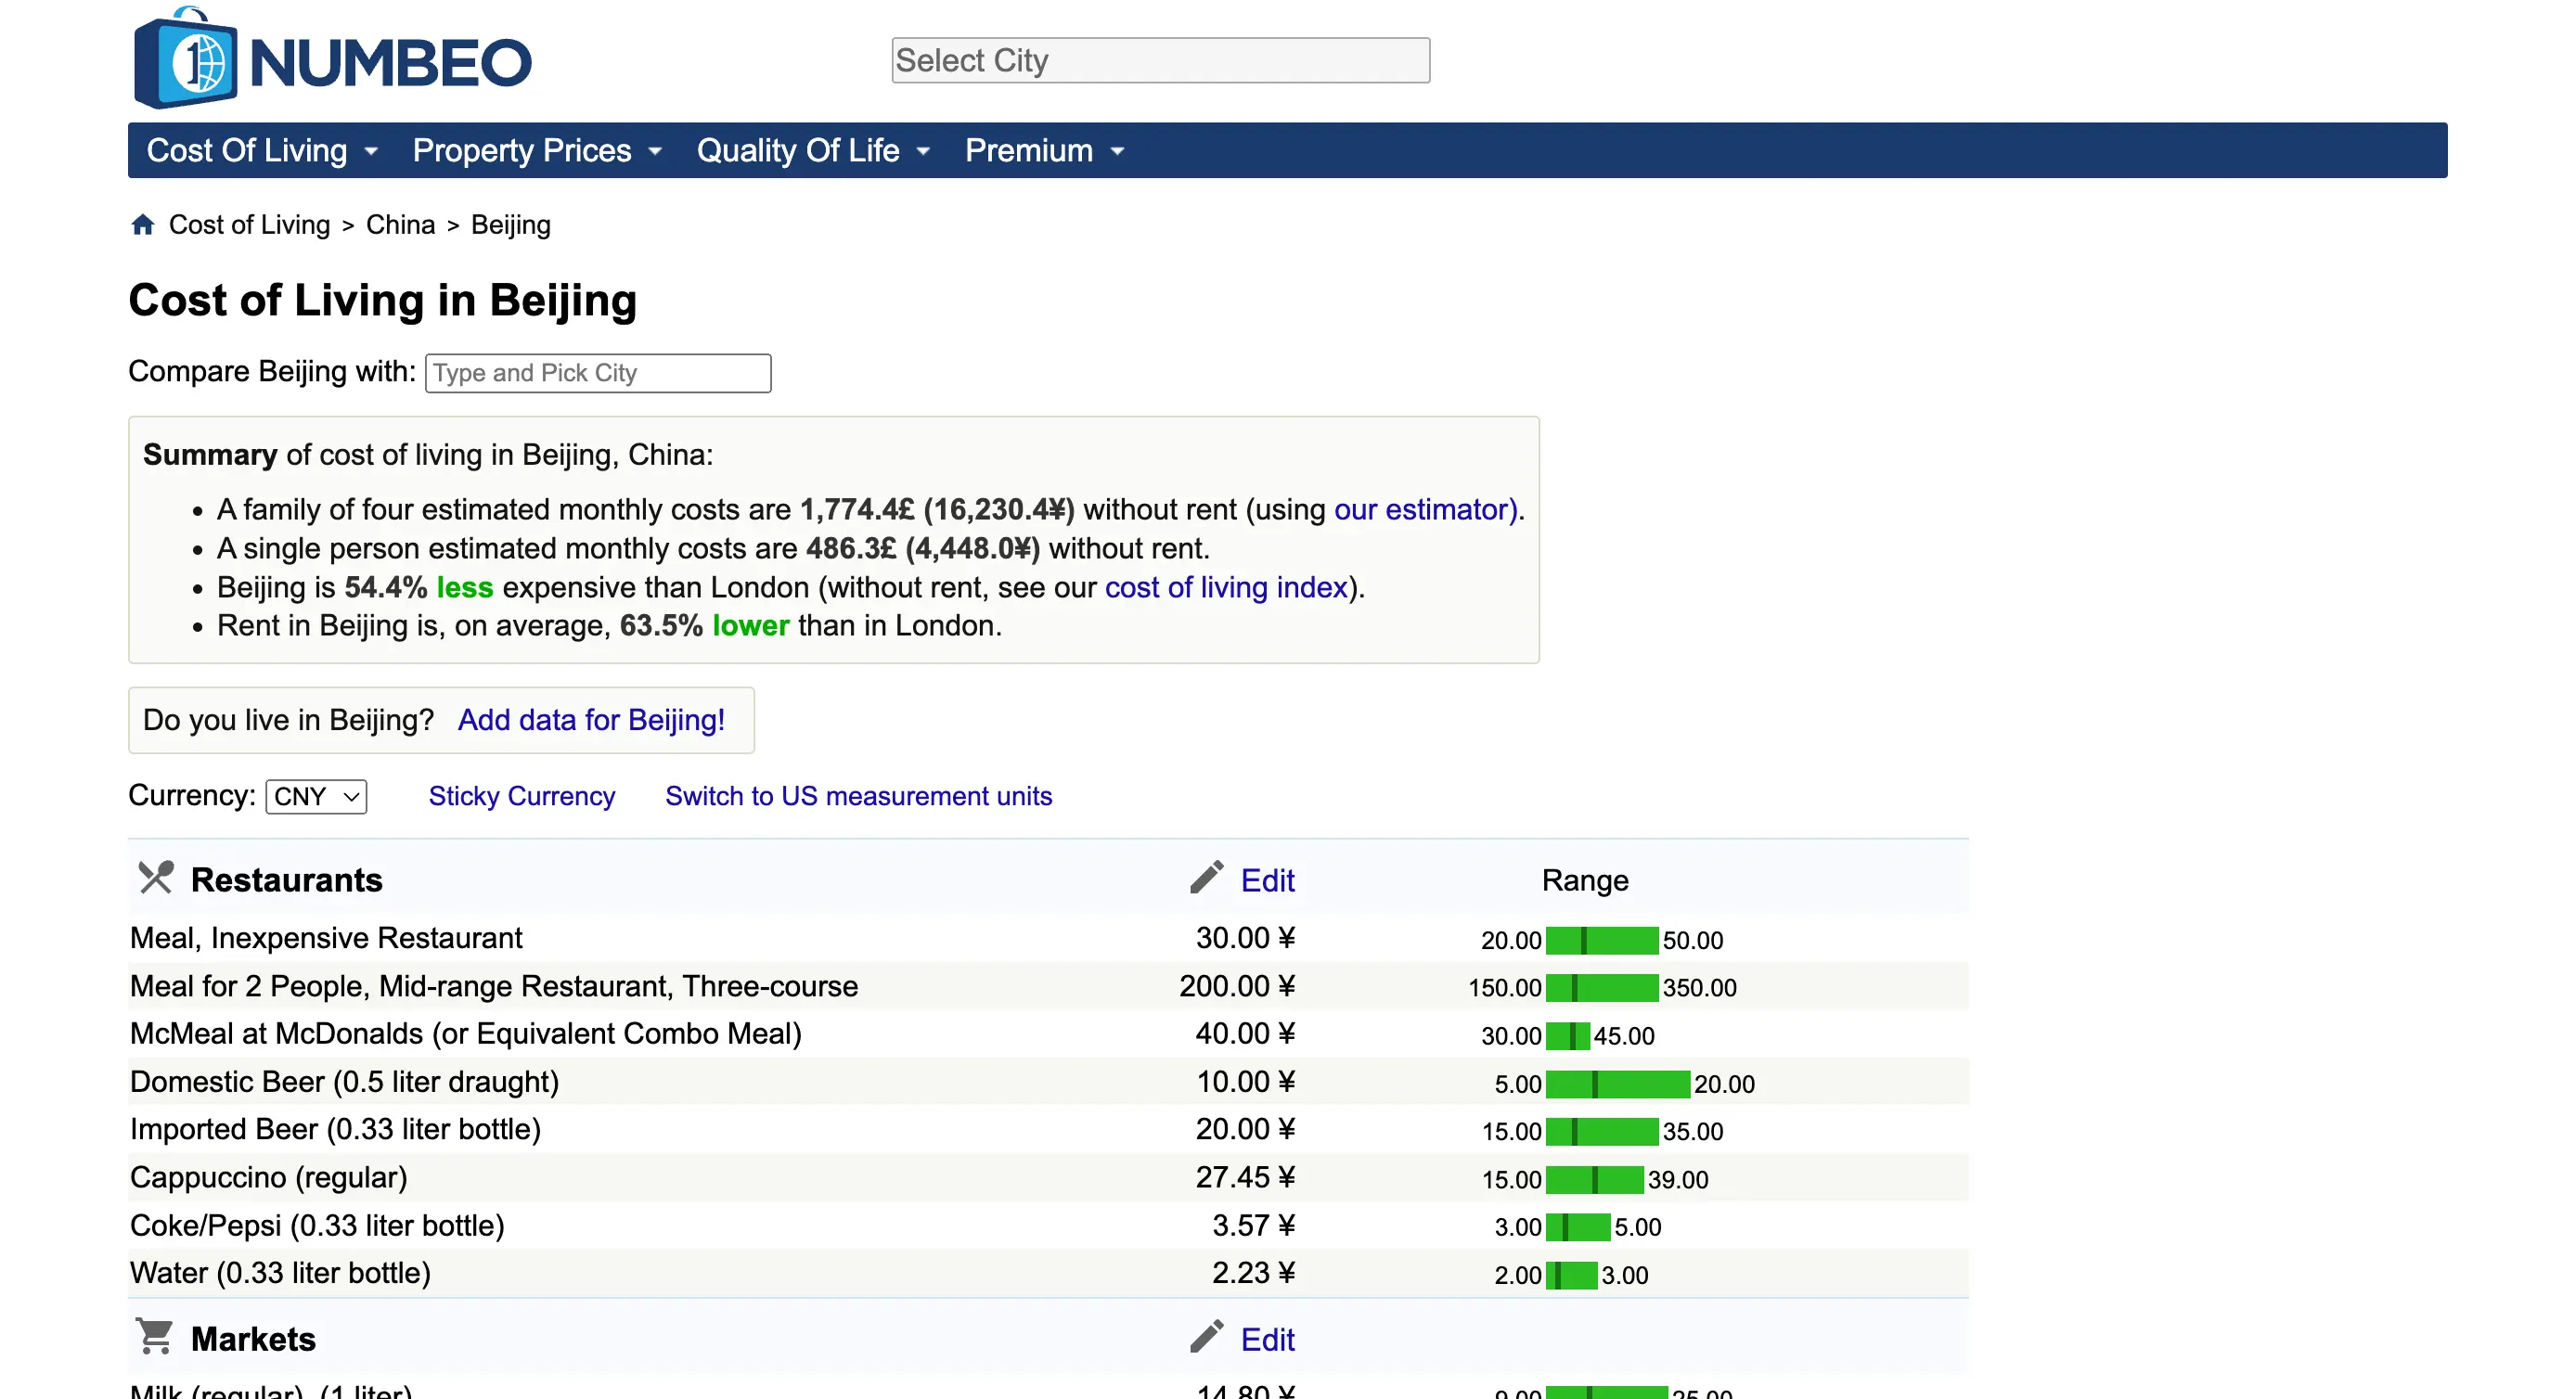Open the our estimator link
The width and height of the screenshot is (2576, 1399).
tap(1425, 510)
